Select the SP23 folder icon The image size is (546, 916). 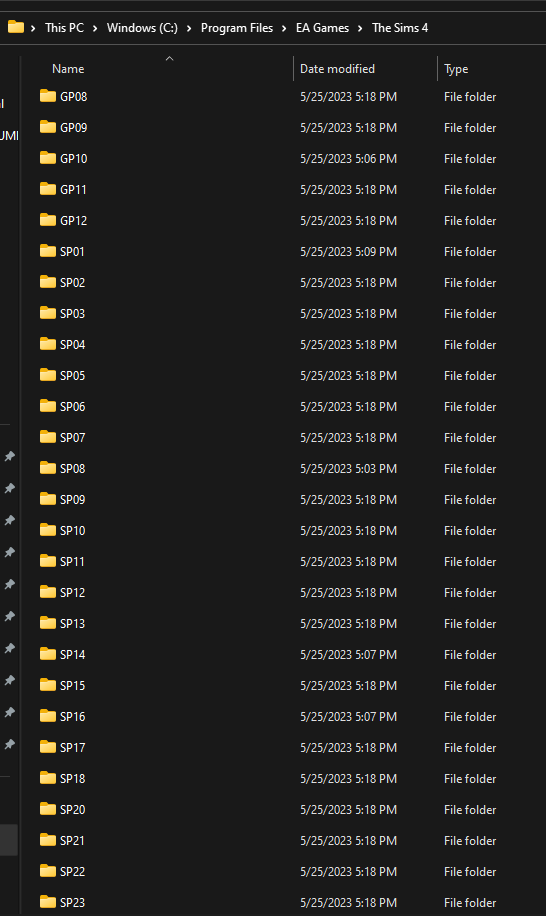48,901
